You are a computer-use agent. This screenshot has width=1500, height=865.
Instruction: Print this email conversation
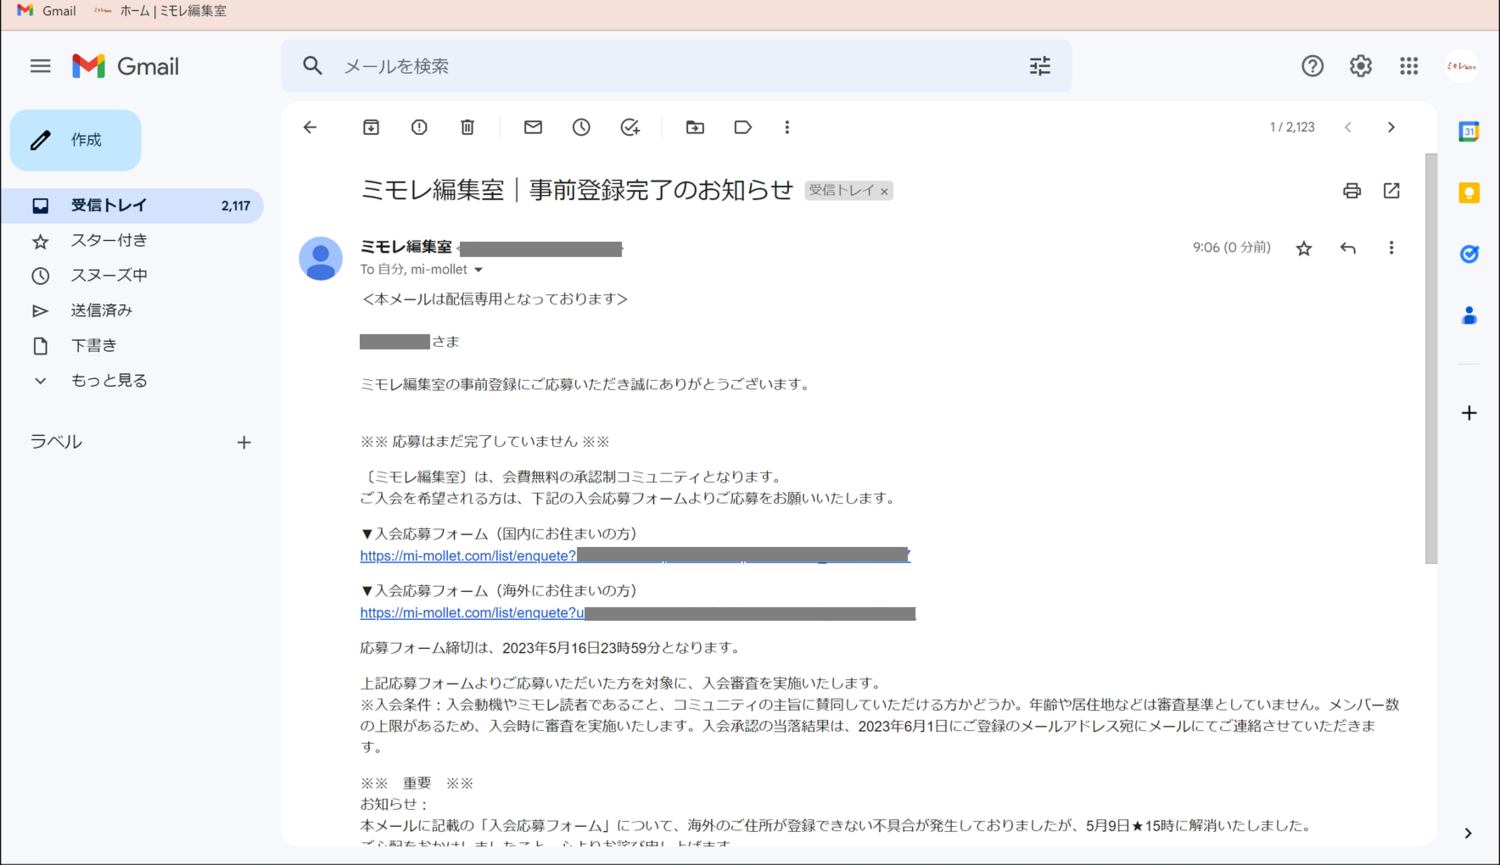coord(1352,190)
